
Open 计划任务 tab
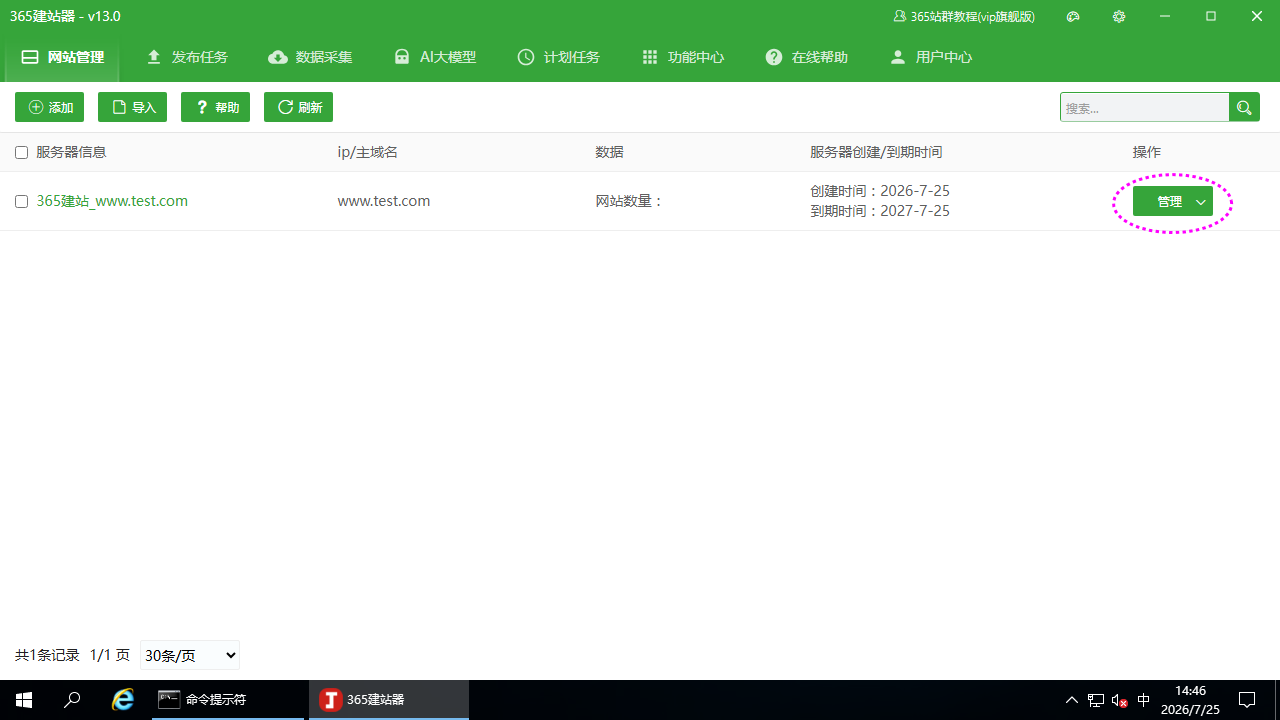click(x=558, y=57)
